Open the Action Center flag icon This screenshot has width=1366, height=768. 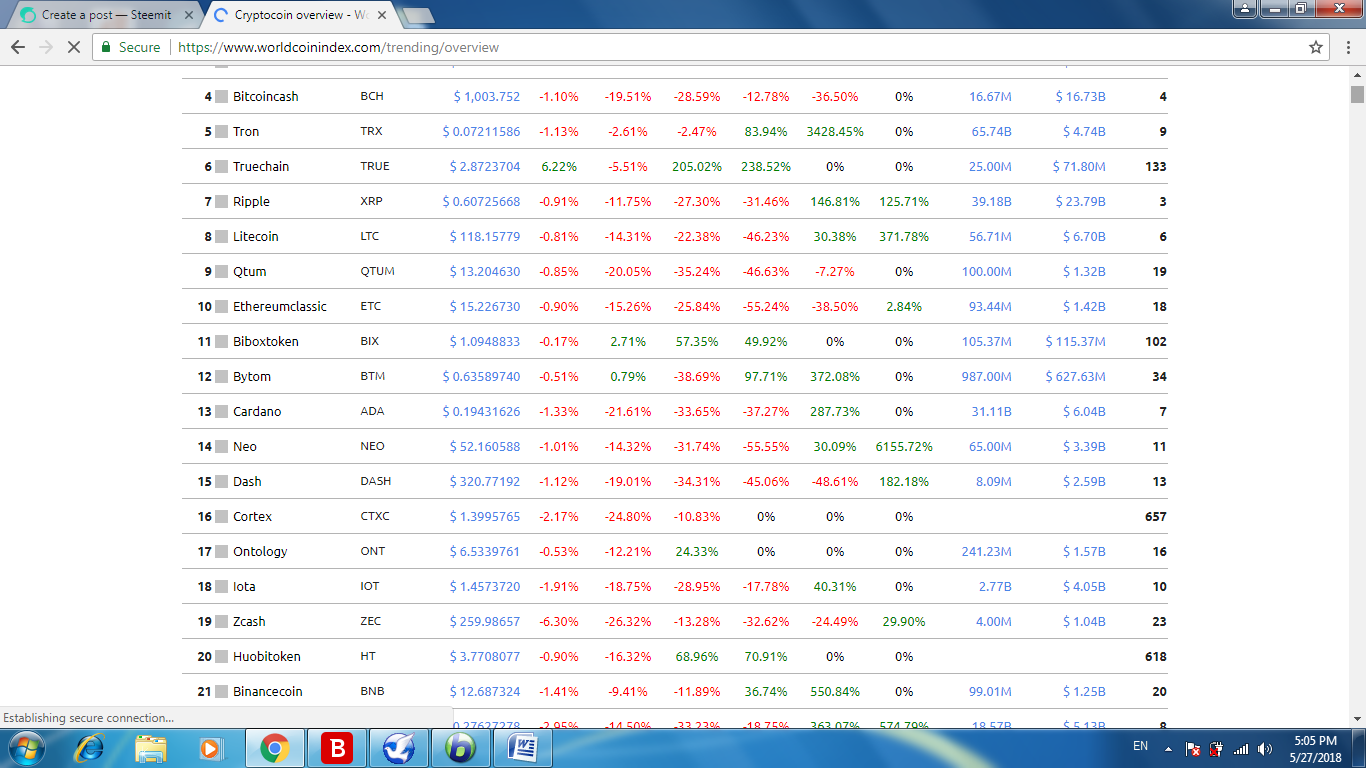pos(1193,748)
